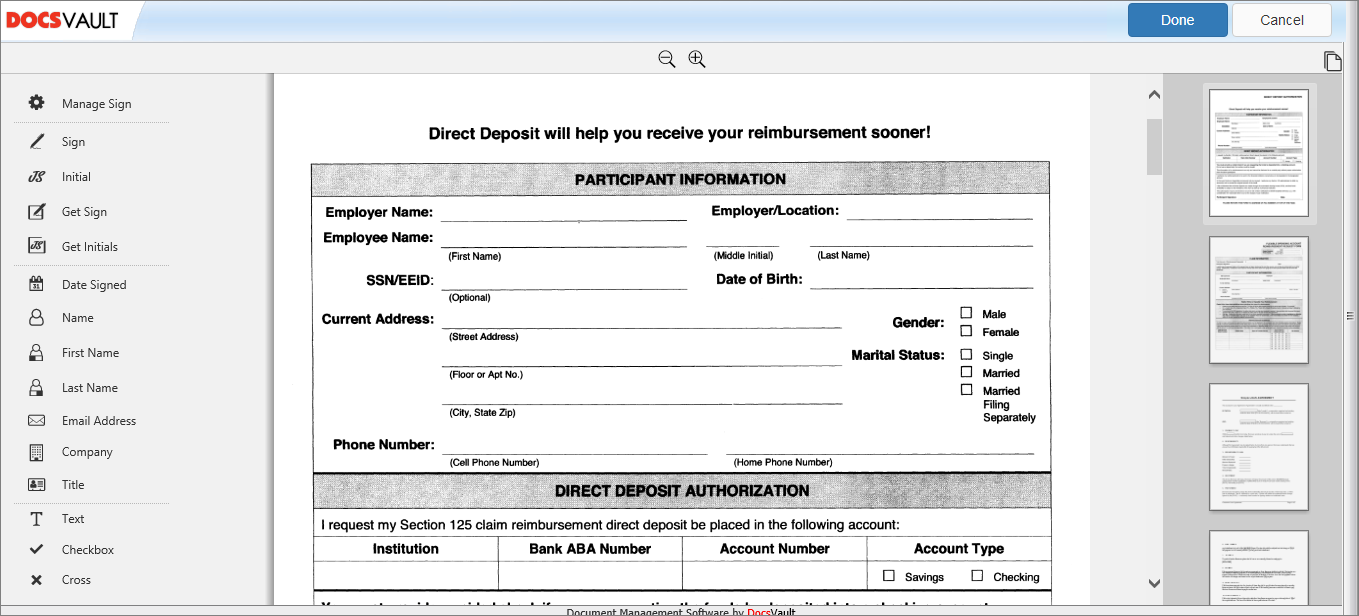1359x616 pixels.
Task: Open Manage Sign settings
Action: pos(96,103)
